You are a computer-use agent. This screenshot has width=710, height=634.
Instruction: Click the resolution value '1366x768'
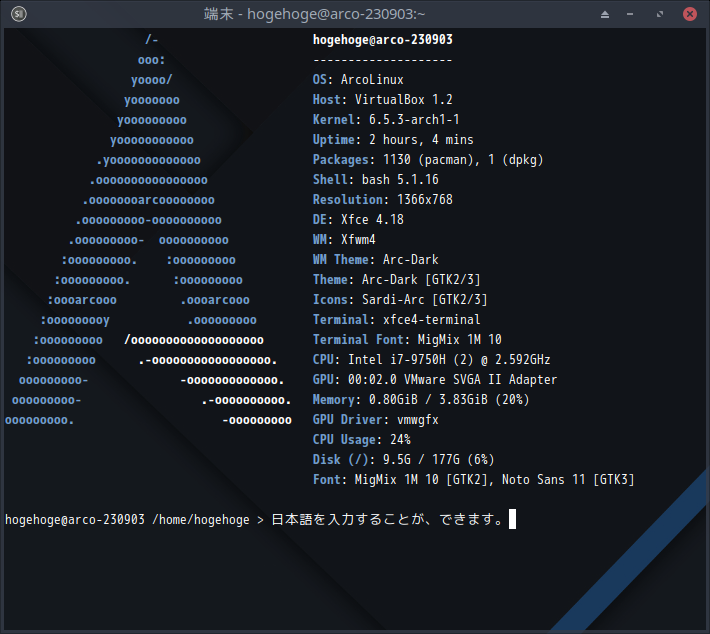point(424,199)
